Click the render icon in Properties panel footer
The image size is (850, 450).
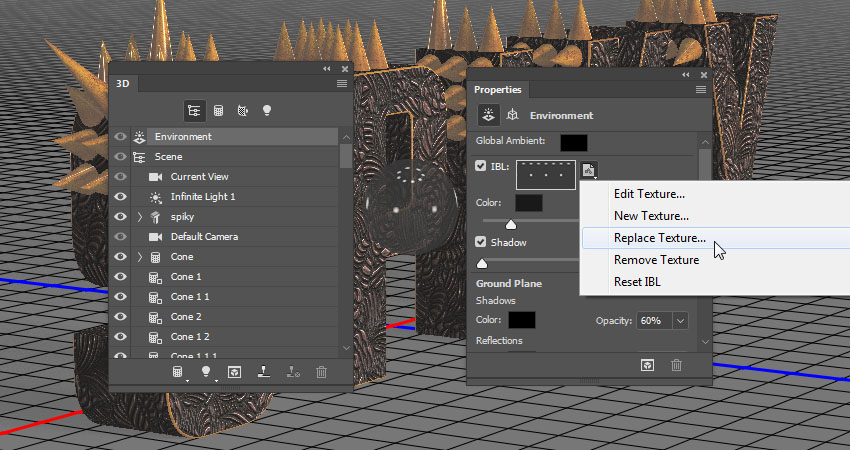point(647,365)
